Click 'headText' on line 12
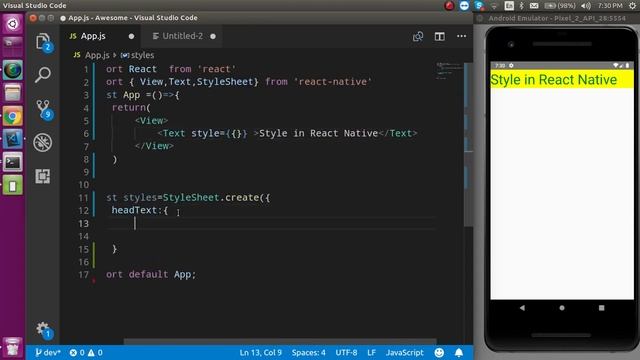Image resolution: width=640 pixels, height=360 pixels. pyautogui.click(x=134, y=211)
